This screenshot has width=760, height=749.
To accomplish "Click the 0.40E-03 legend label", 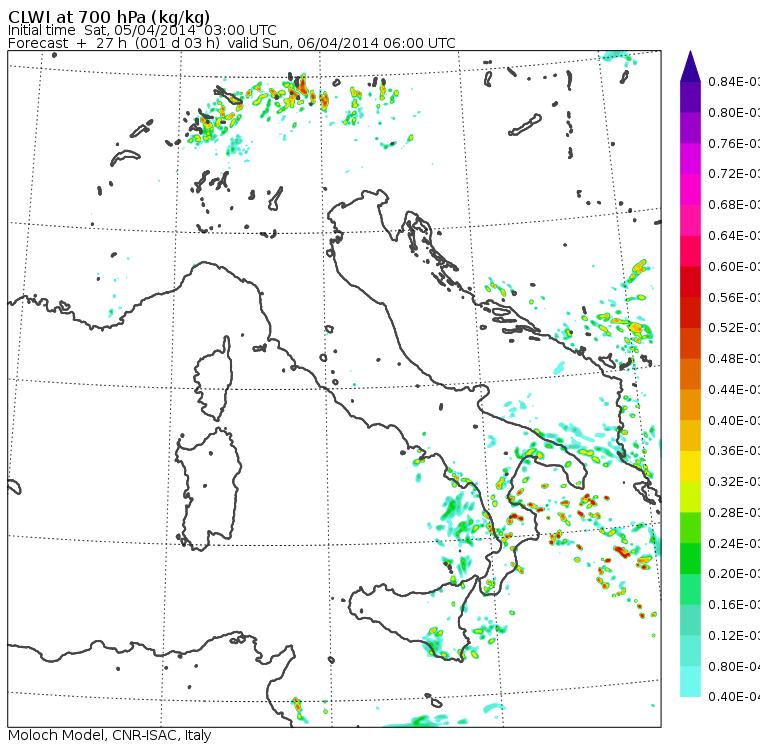I will point(734,420).
